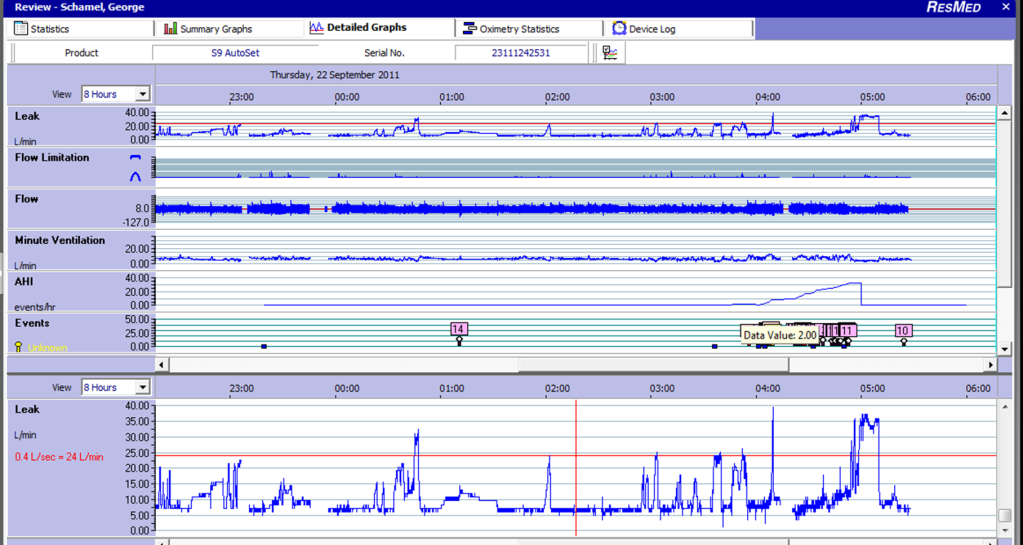Open the graph display settings icon
This screenshot has width=1023, height=545.
[x=610, y=53]
